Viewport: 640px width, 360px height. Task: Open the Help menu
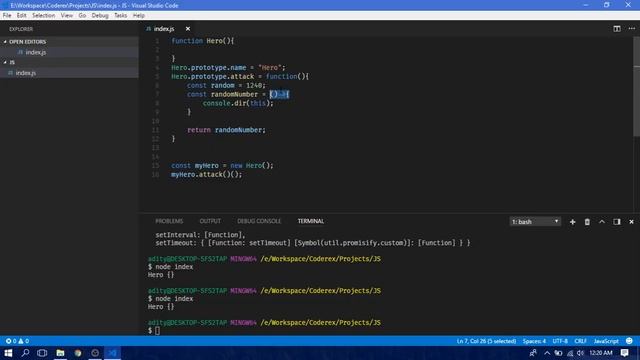coord(139,16)
